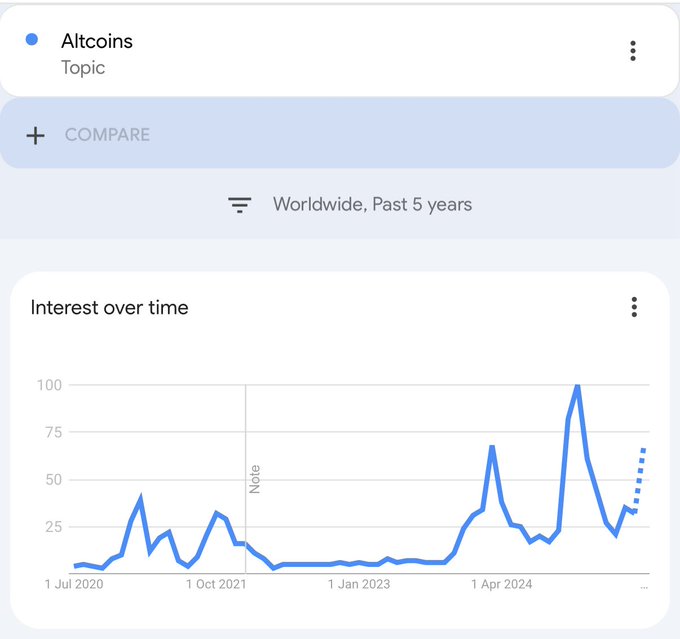The height and width of the screenshot is (639, 680).
Task: Click the 1 Oct 2021 axis label
Action: coord(216,584)
